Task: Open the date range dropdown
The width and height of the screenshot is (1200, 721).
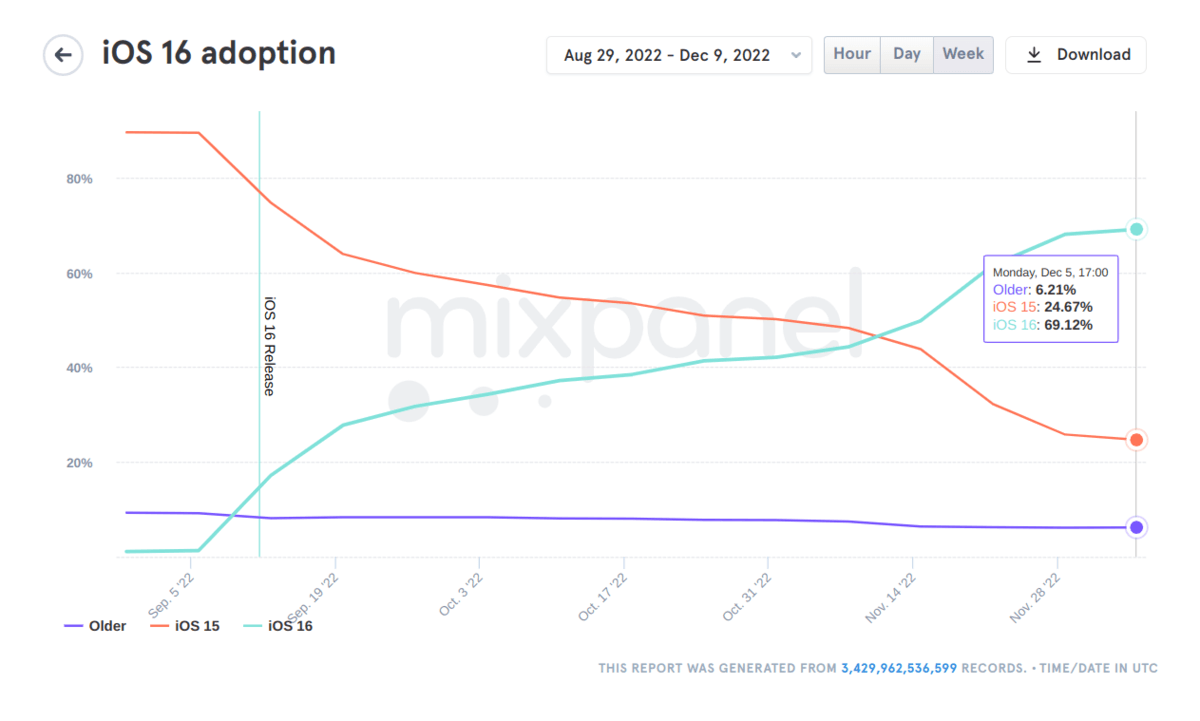Action: tap(667, 55)
